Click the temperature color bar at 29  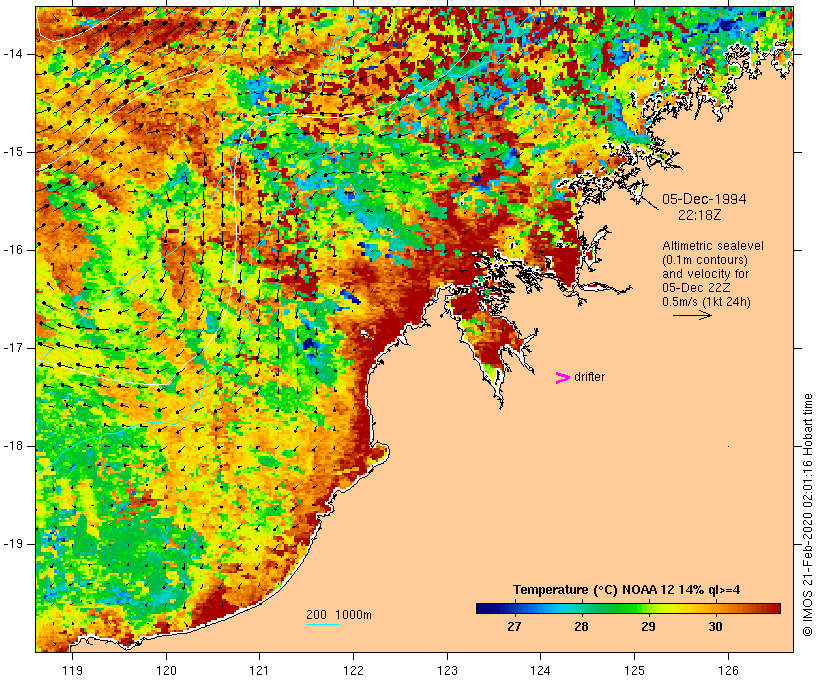pos(648,608)
